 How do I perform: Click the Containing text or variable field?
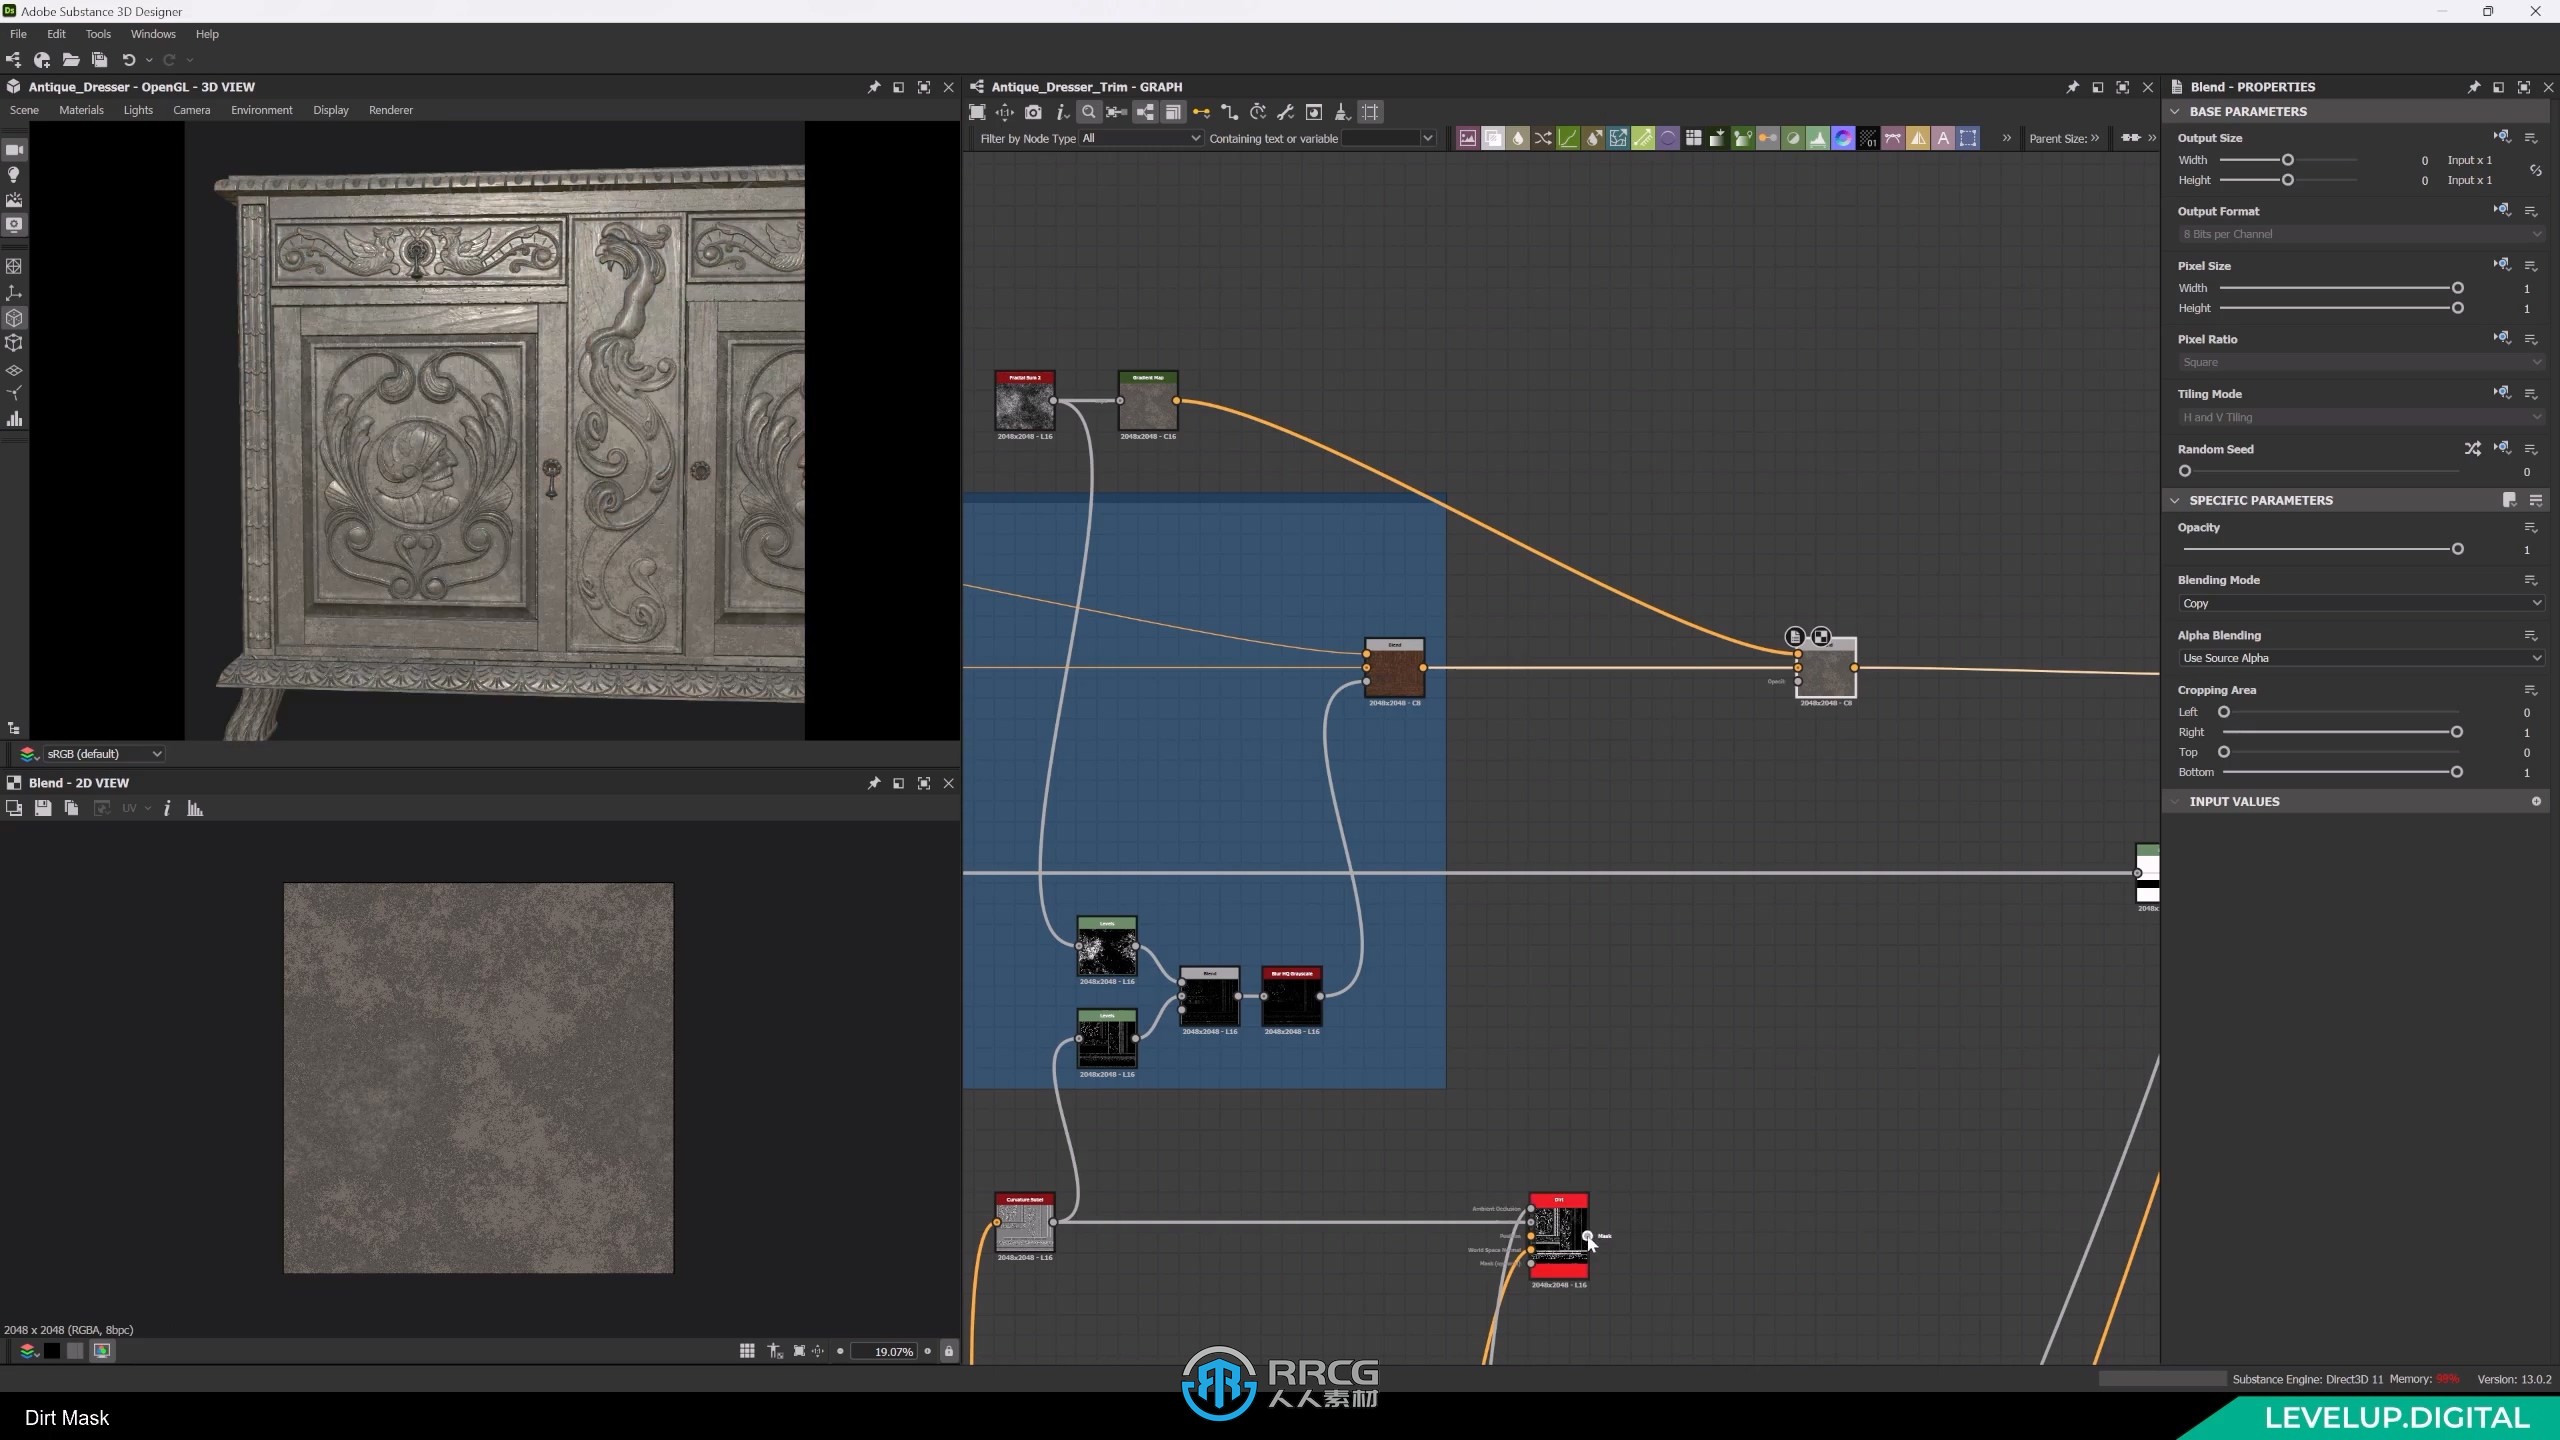pos(1380,138)
